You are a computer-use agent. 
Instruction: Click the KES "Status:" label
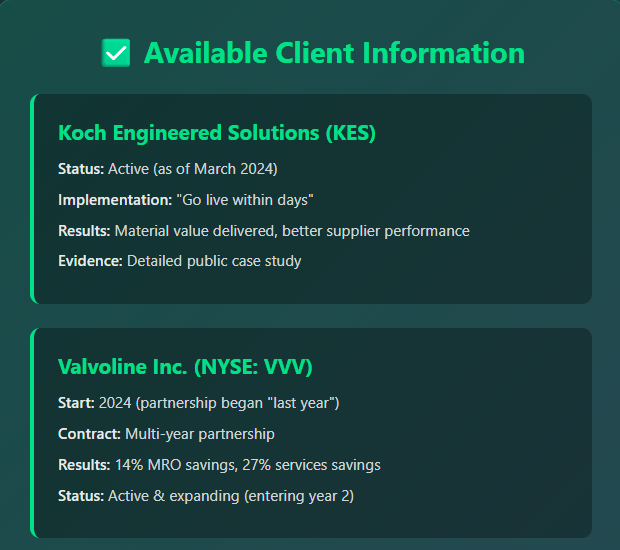[x=81, y=167]
